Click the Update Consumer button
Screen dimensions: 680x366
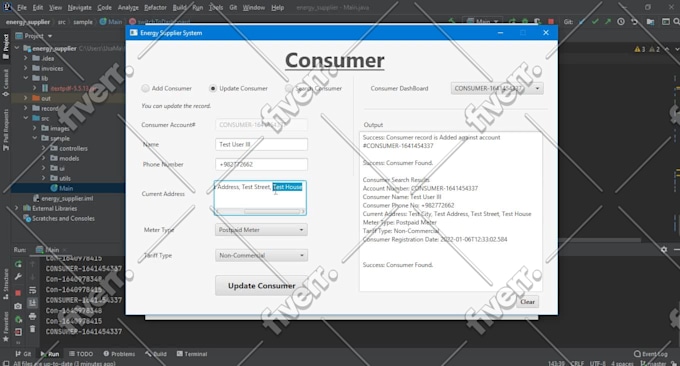[262, 286]
